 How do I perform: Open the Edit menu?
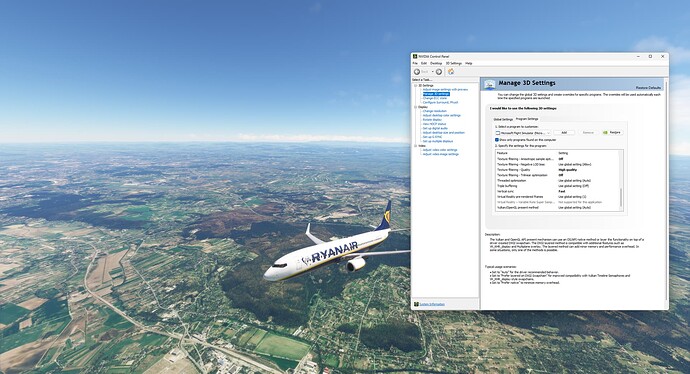pyautogui.click(x=424, y=63)
